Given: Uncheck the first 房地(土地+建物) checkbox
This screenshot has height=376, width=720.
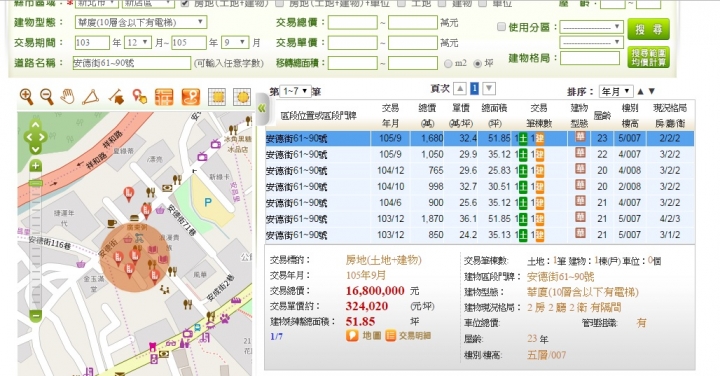Looking at the screenshot, I should (x=185, y=3).
